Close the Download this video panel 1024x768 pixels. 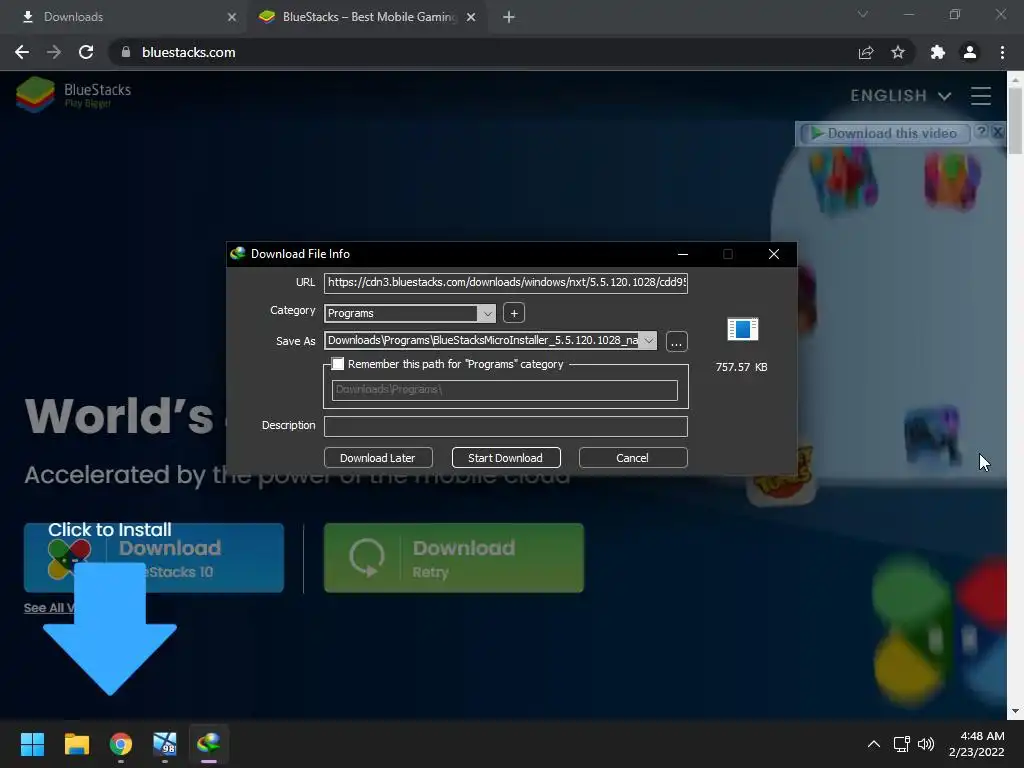tap(998, 131)
